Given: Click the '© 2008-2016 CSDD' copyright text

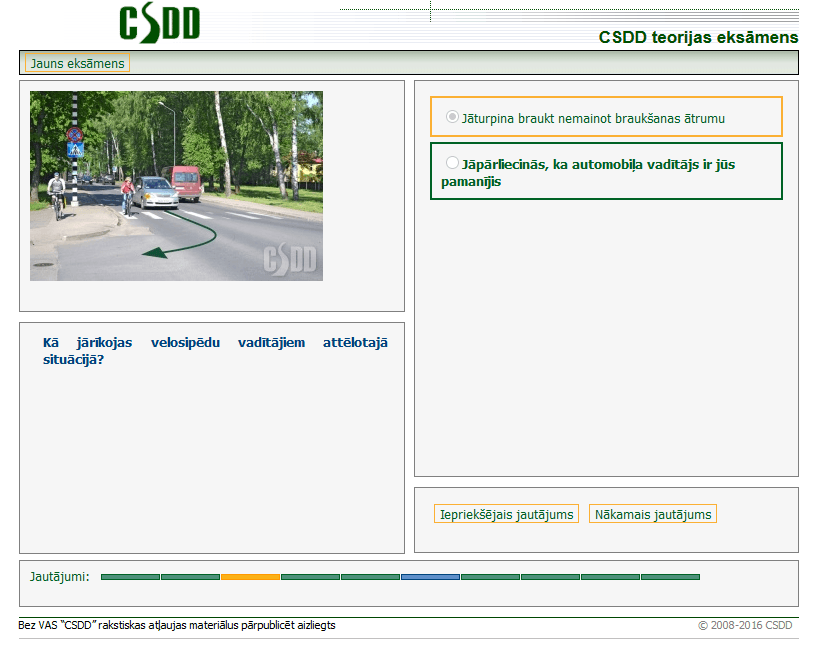Looking at the screenshot, I should click(x=745, y=625).
